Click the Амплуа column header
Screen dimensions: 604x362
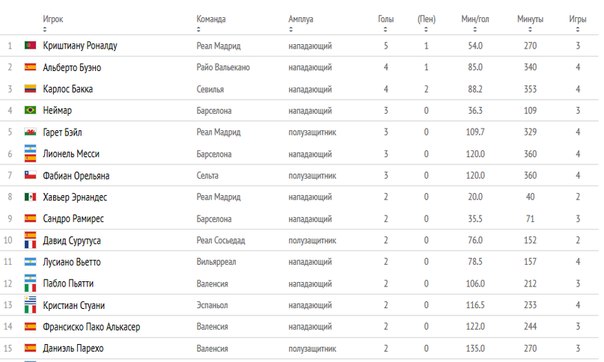[x=300, y=19]
